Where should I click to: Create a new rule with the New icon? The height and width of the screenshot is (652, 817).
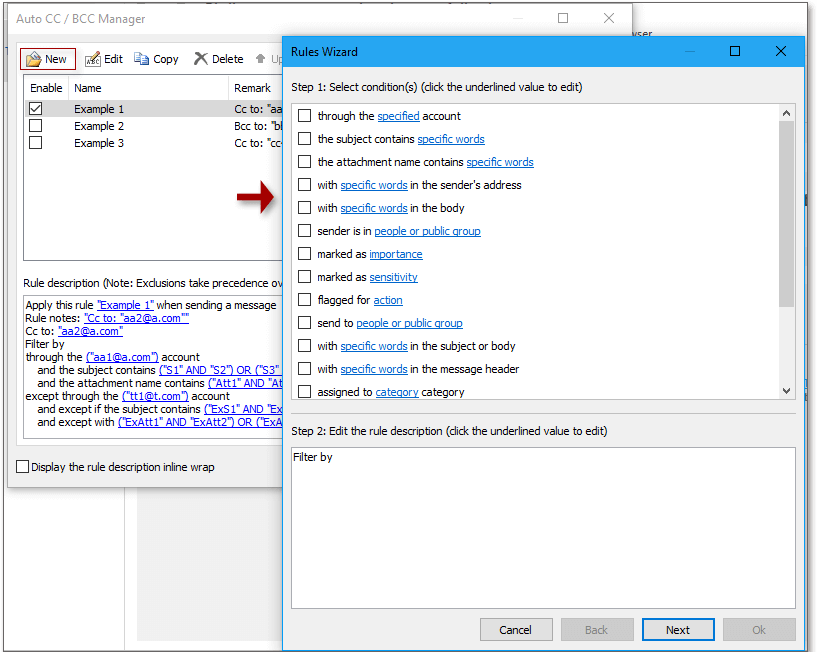pyautogui.click(x=46, y=58)
